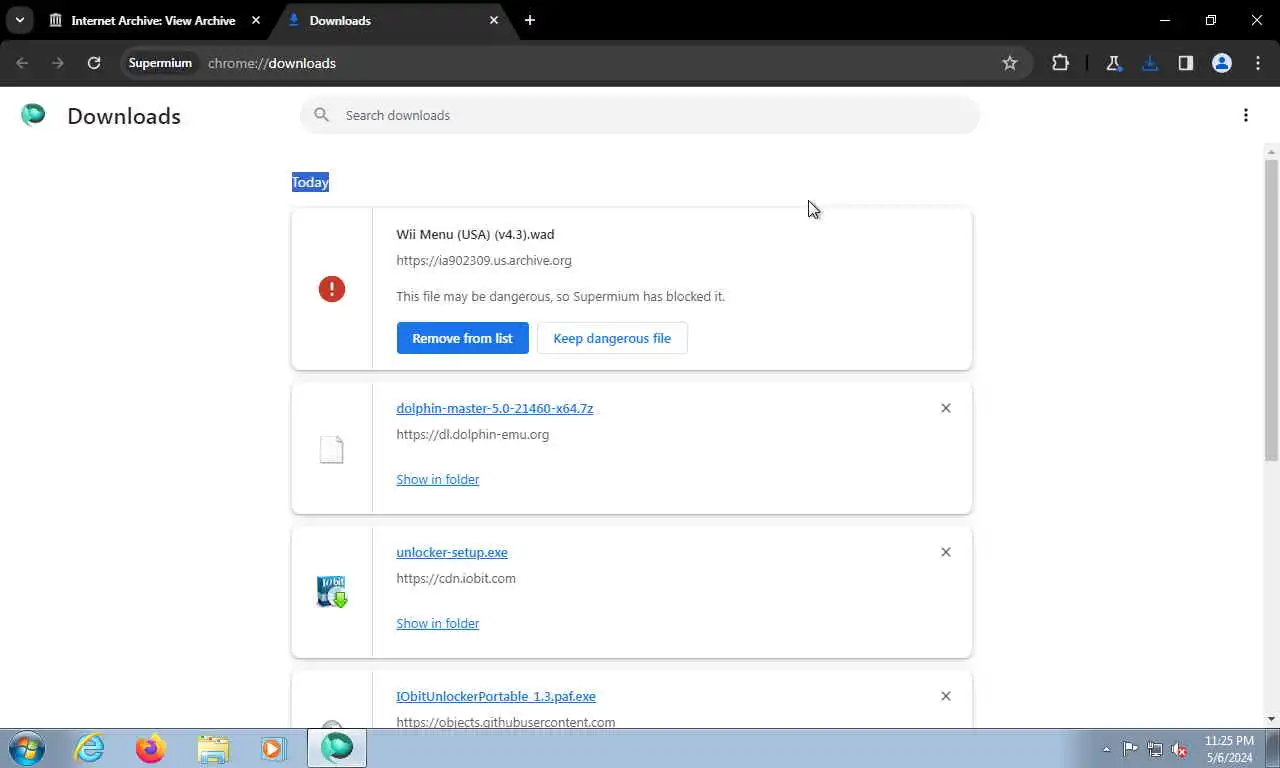Open the IObitUnlockerPortable_1.3.paf.exe link

coord(496,696)
